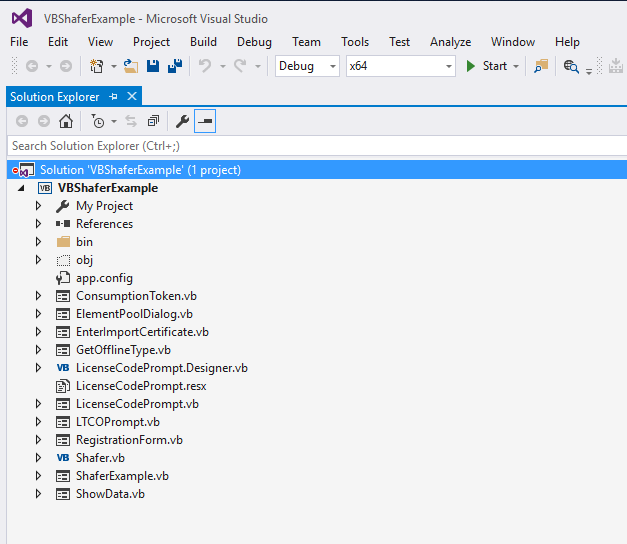Open the Redo history dropdown arrow
The width and height of the screenshot is (627, 544).
click(x=258, y=66)
